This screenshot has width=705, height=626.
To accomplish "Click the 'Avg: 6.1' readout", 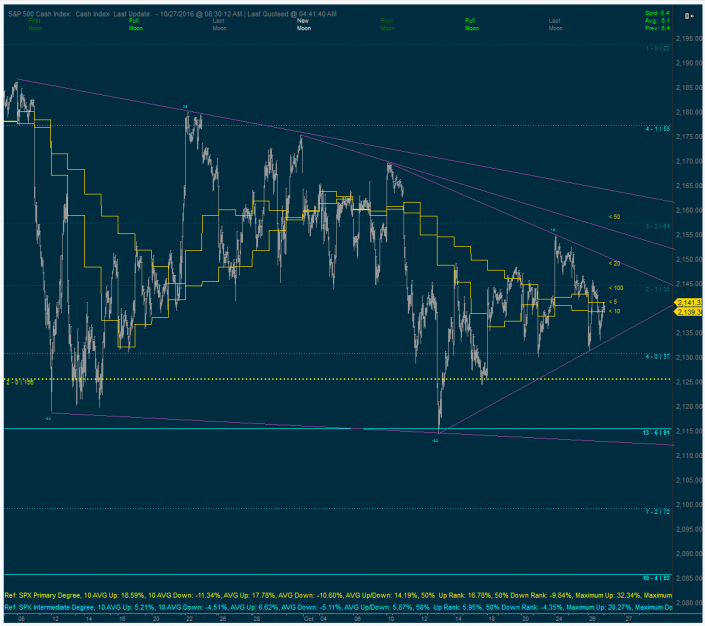I will point(657,21).
